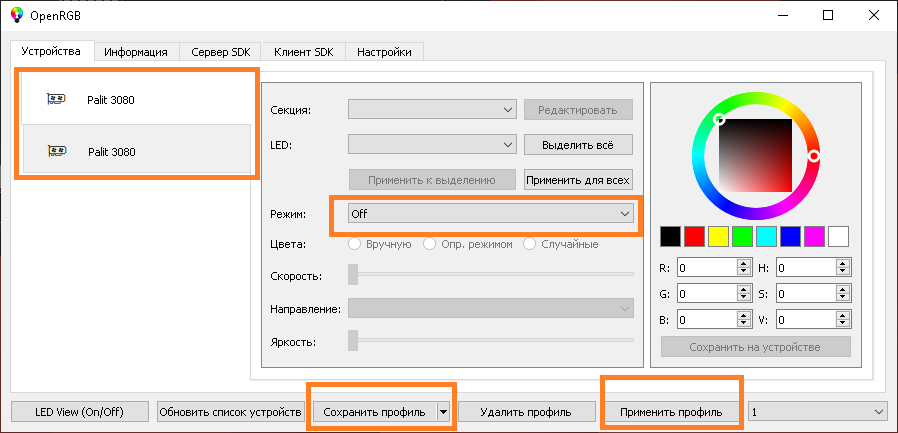
Task: Click the Сохранить профиль button
Action: pos(375,412)
